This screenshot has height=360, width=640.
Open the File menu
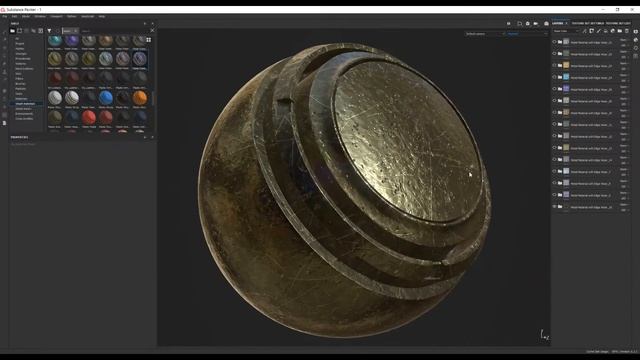[x=4, y=16]
